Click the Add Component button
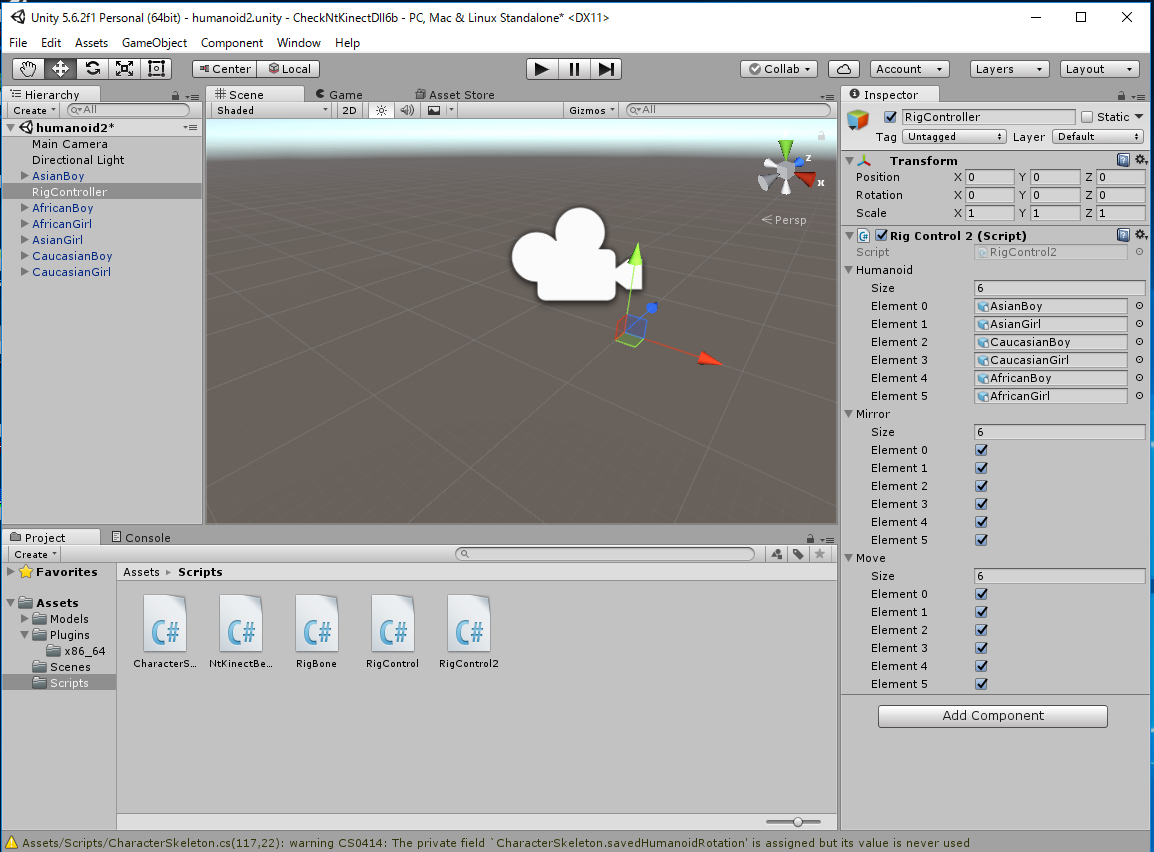This screenshot has width=1154, height=852. click(992, 716)
